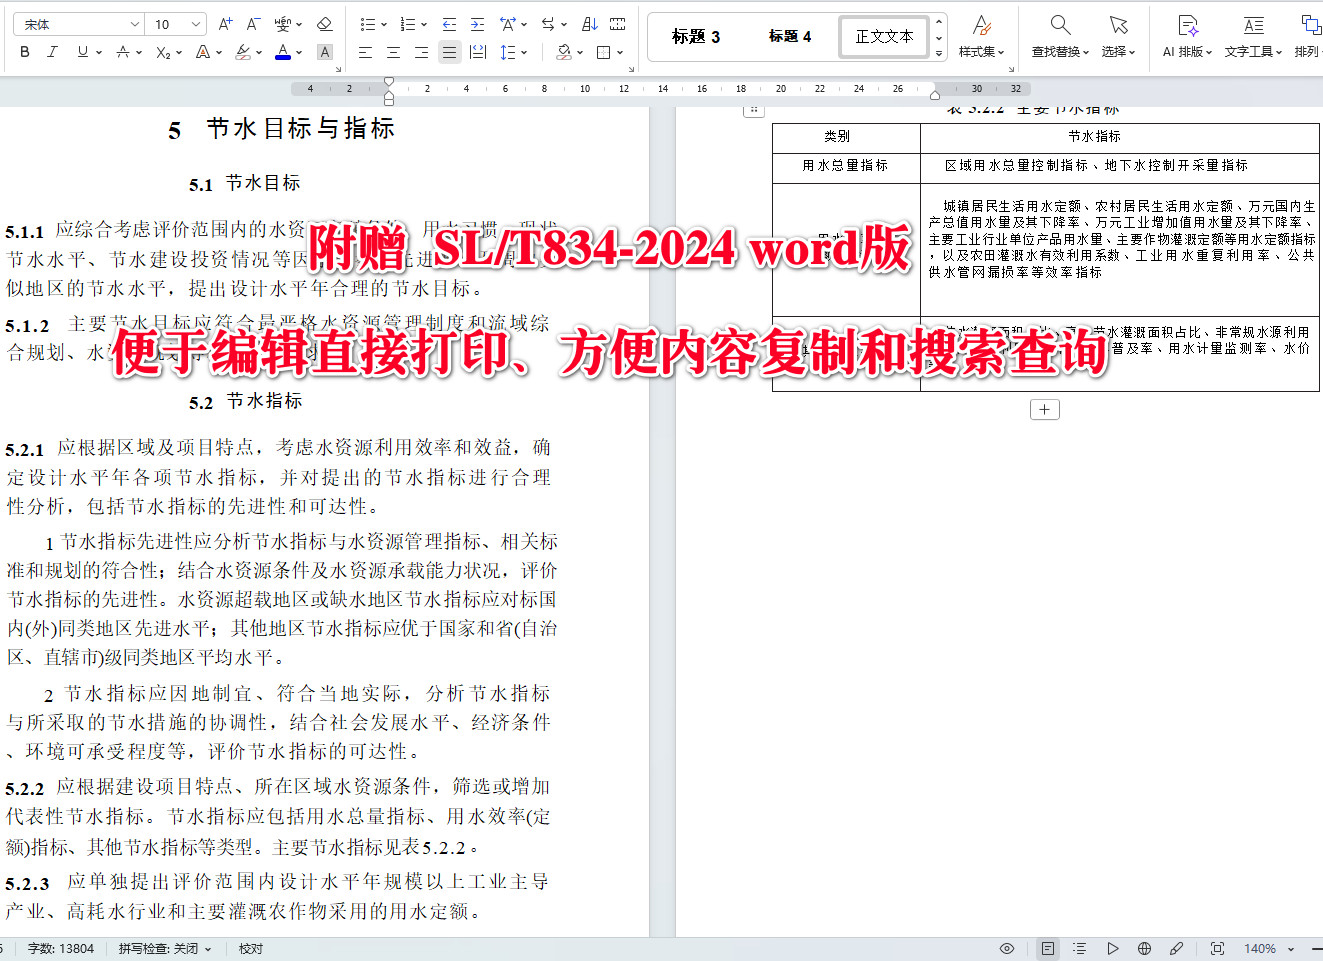Apply the 标题 4 style
The height and width of the screenshot is (961, 1323).
coord(790,36)
